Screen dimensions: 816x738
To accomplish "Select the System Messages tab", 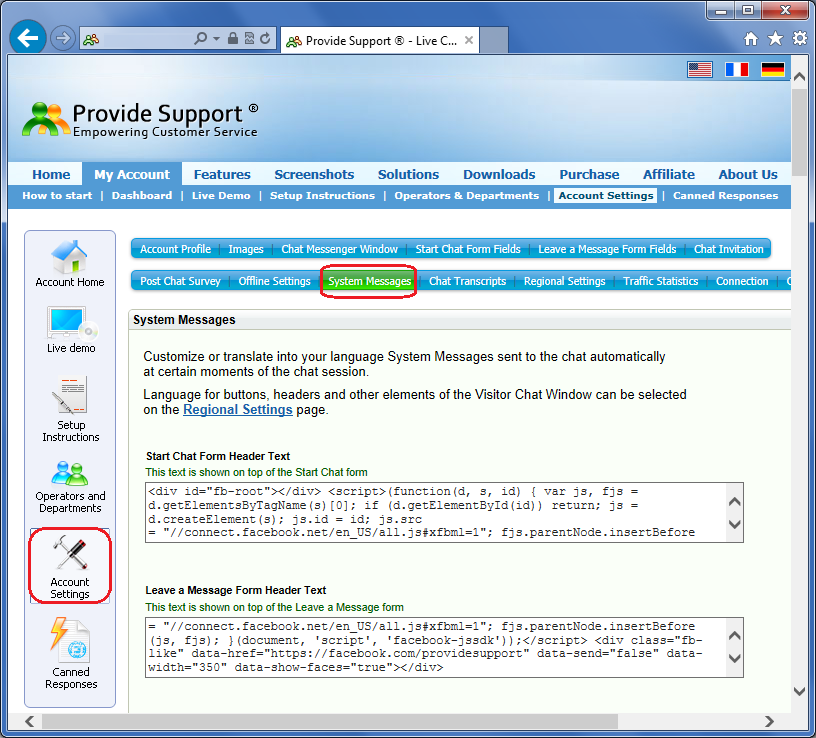I will pos(369,281).
